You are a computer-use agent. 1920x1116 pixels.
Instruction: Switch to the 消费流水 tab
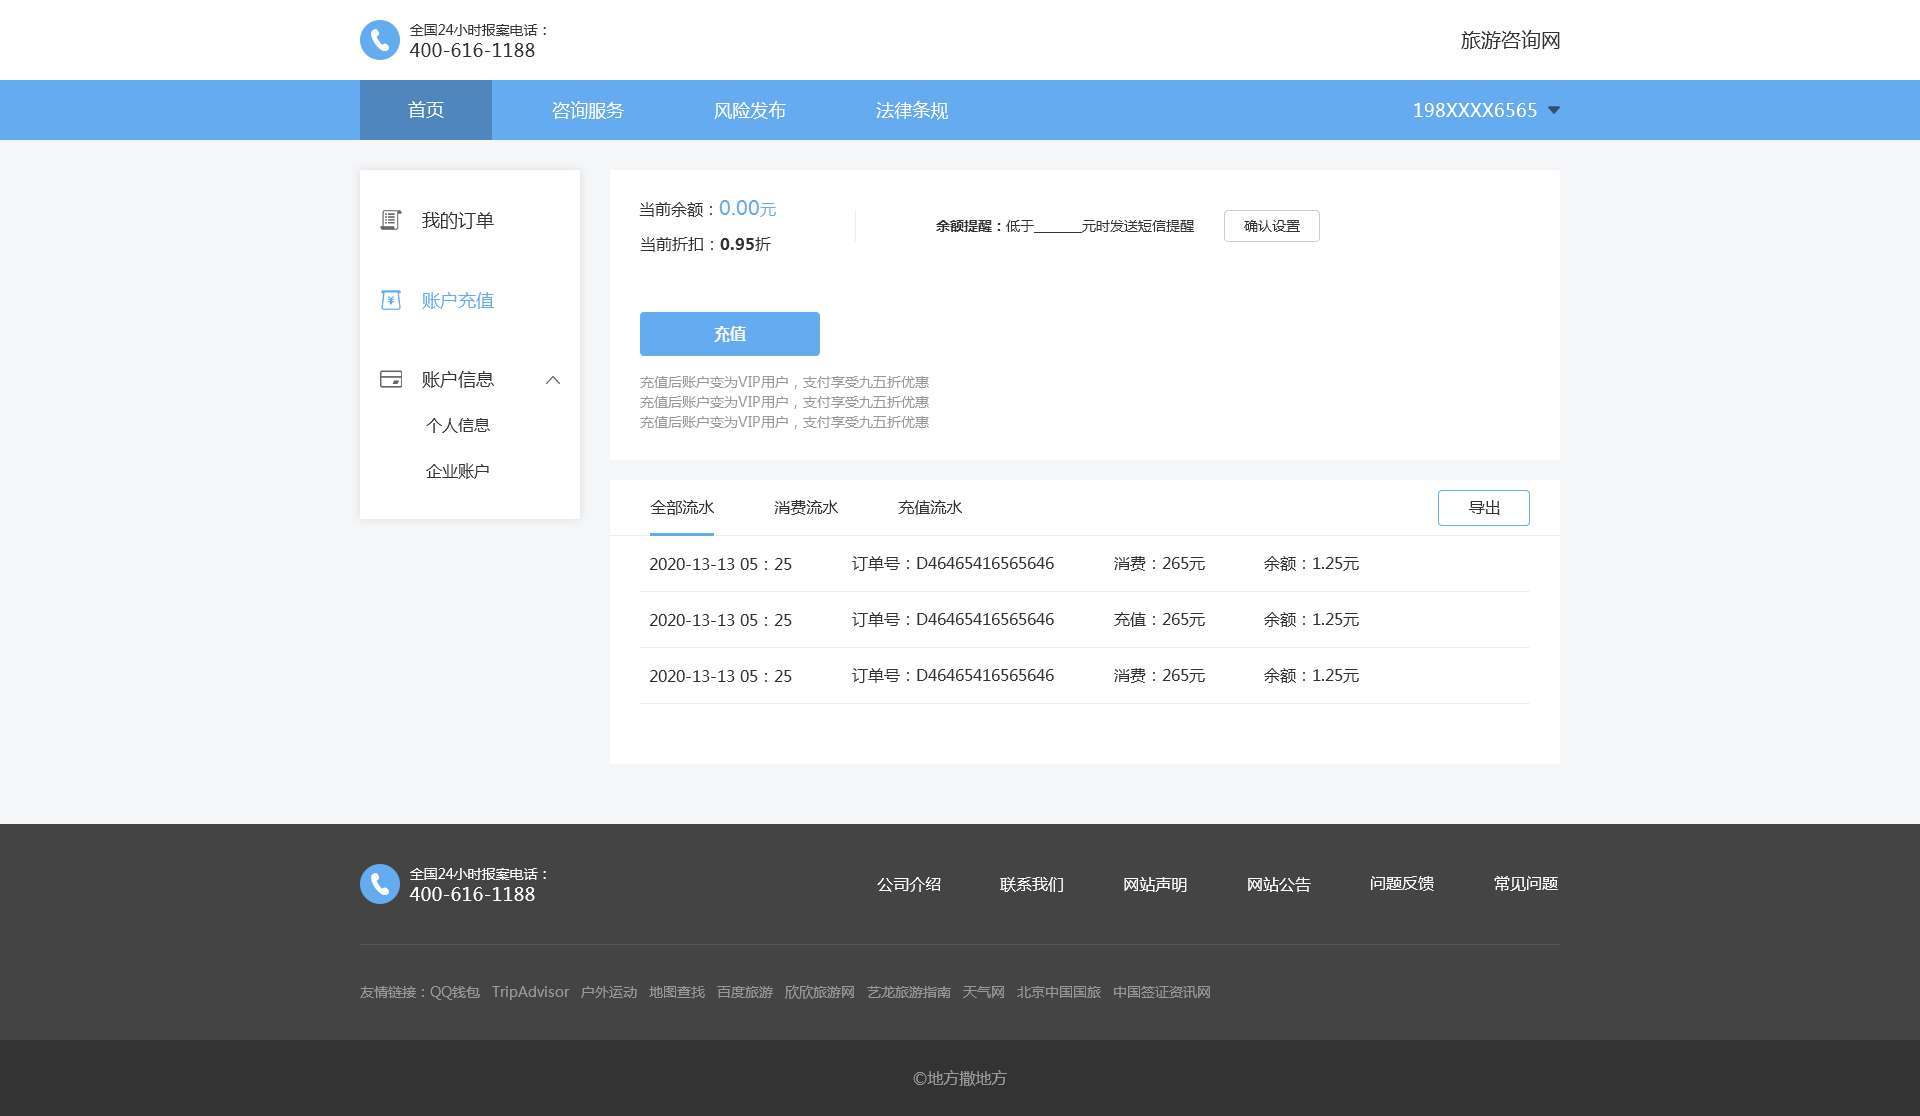806,508
